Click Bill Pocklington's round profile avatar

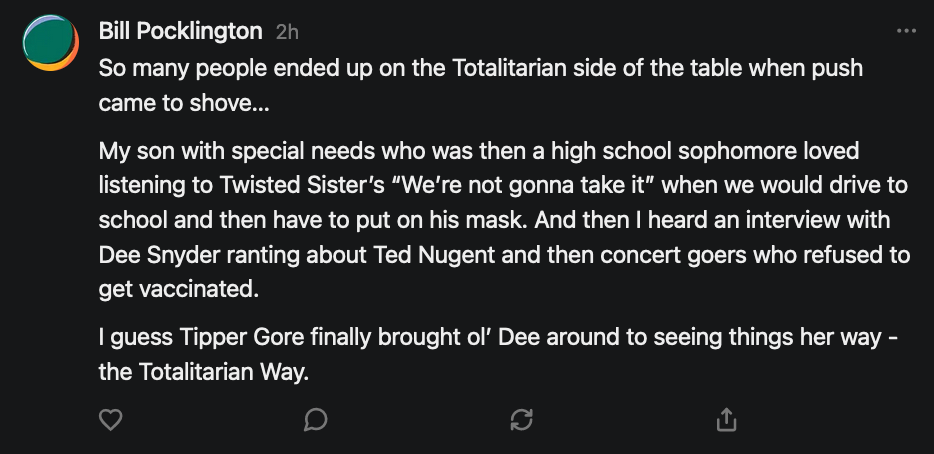pyautogui.click(x=50, y=43)
